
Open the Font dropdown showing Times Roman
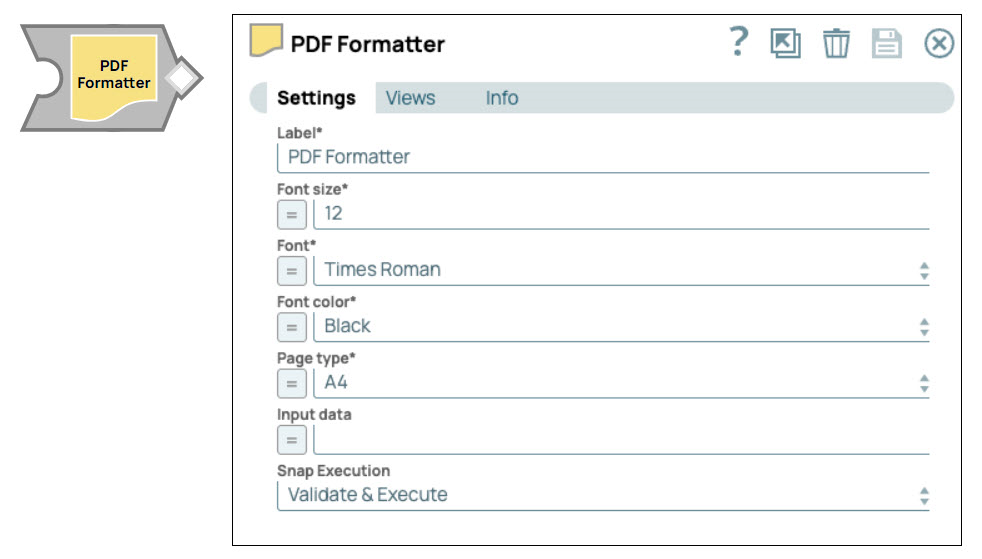(x=620, y=270)
